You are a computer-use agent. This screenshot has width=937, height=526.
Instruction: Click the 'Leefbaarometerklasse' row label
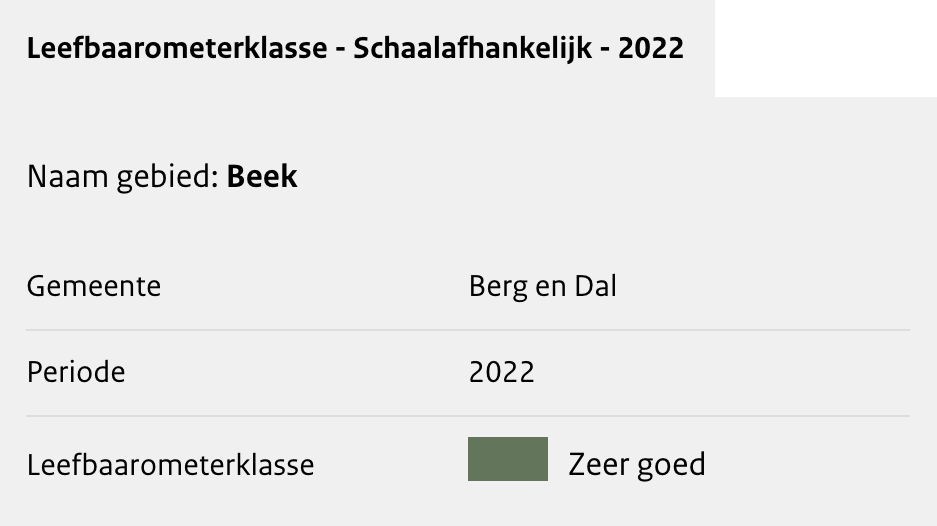(x=170, y=465)
